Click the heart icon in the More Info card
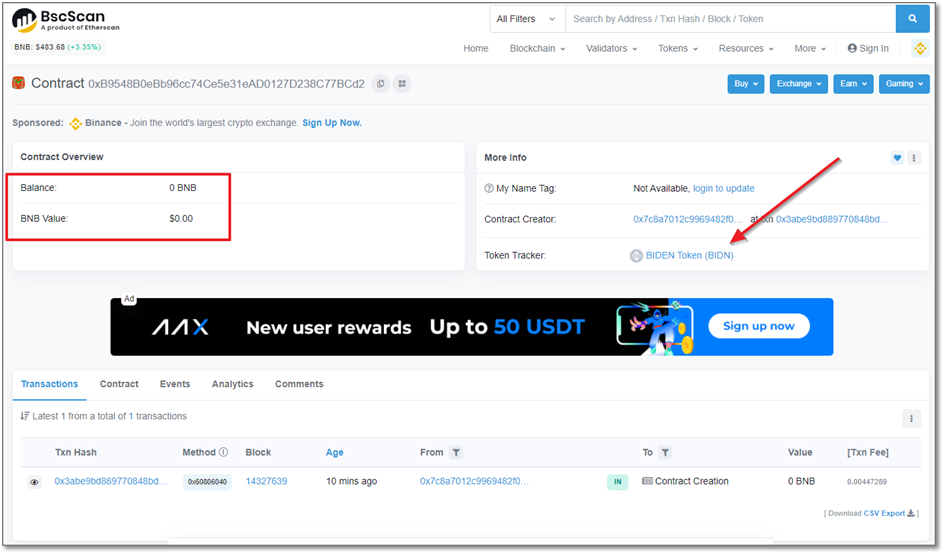The image size is (944, 554). tap(897, 158)
